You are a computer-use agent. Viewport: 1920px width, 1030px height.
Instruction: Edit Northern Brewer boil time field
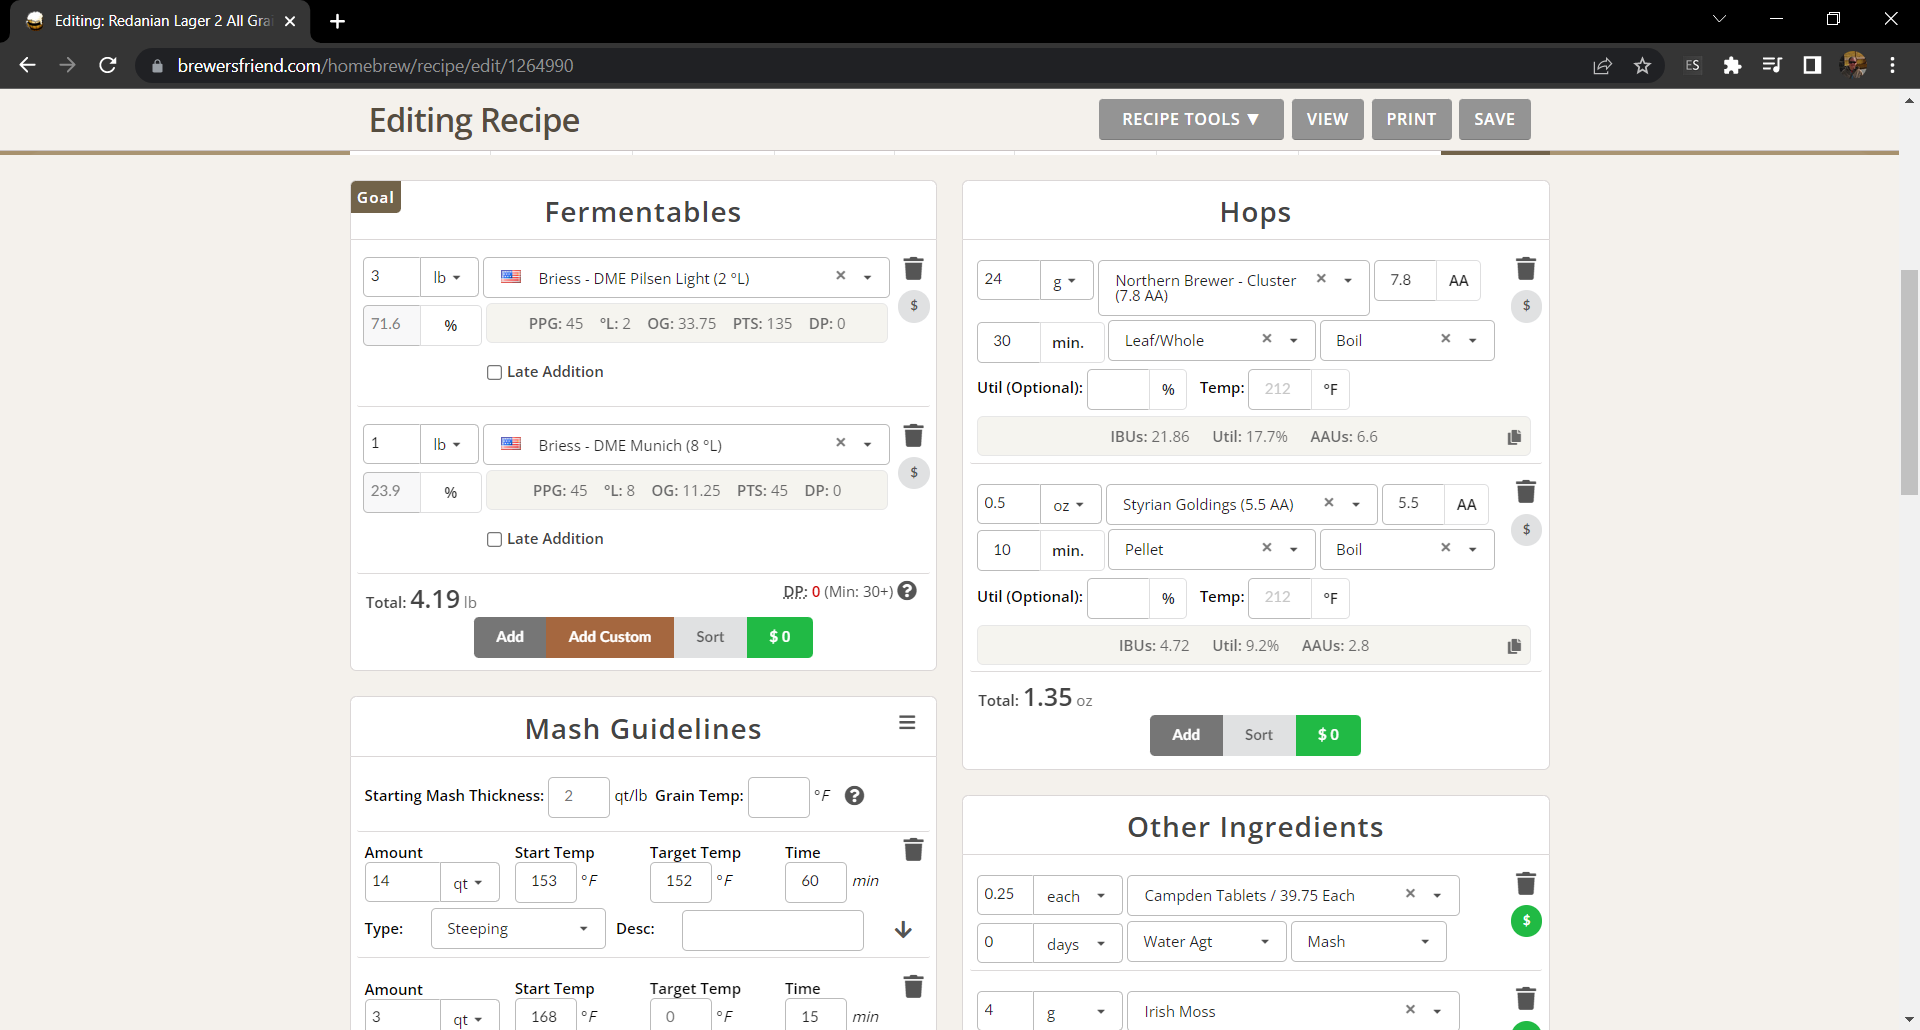pos(1009,341)
